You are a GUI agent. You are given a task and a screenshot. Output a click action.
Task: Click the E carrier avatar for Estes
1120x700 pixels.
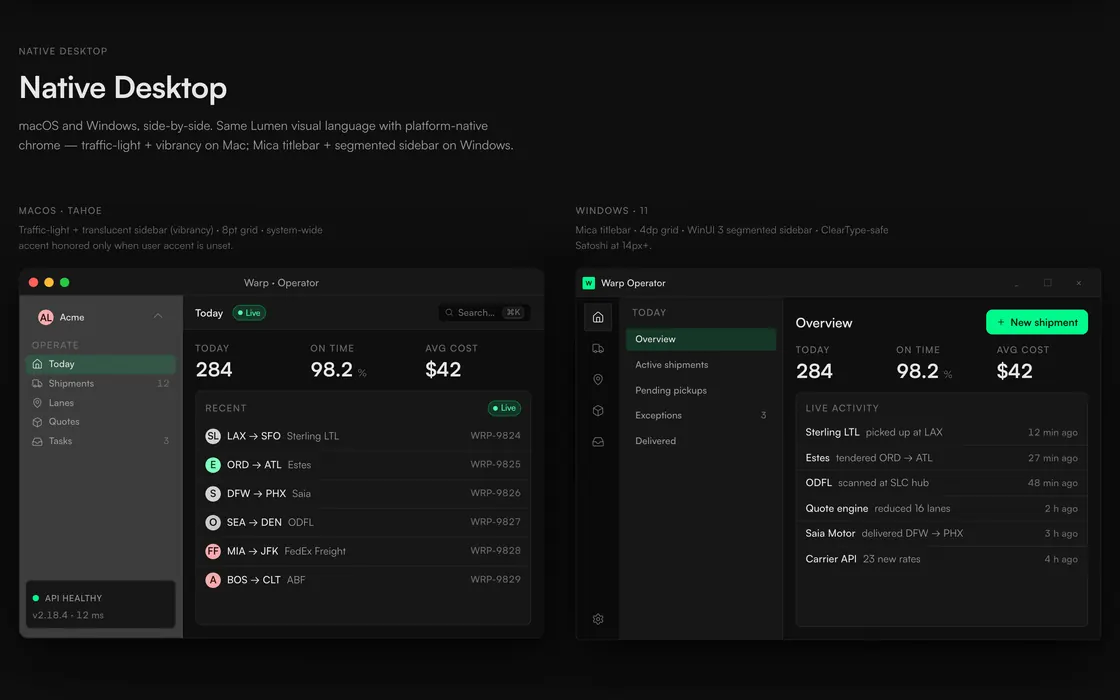coord(213,465)
